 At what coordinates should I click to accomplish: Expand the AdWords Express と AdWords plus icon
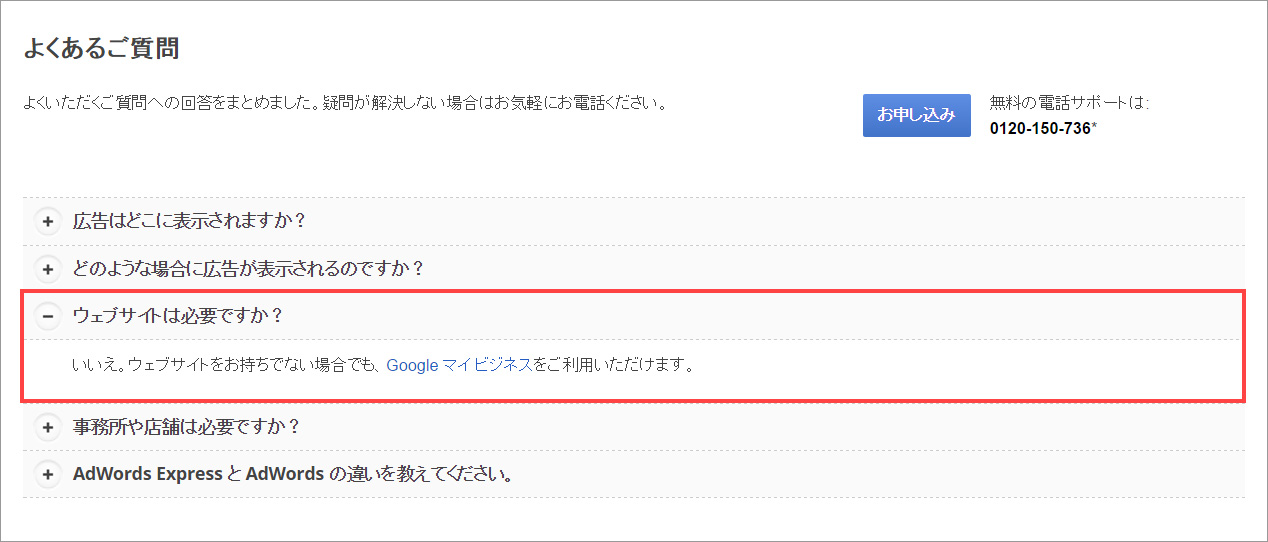point(48,474)
